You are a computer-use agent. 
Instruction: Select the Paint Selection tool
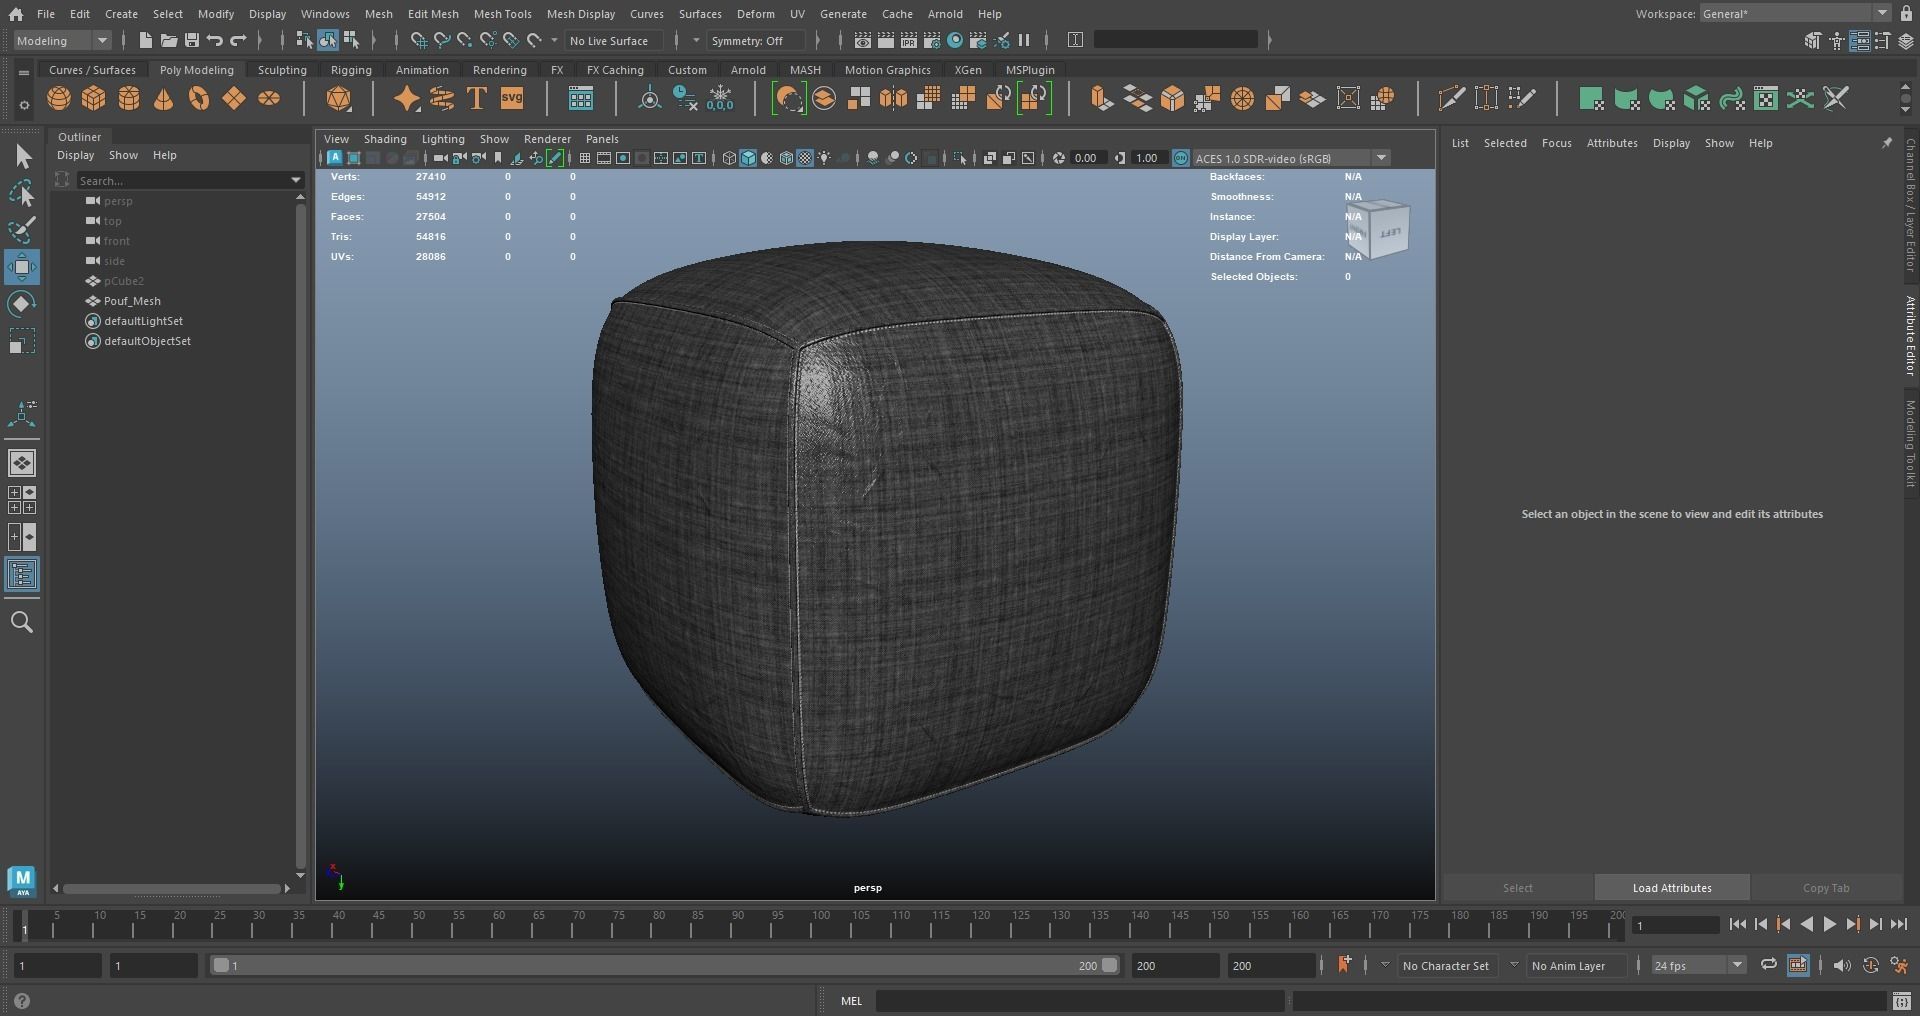point(22,230)
